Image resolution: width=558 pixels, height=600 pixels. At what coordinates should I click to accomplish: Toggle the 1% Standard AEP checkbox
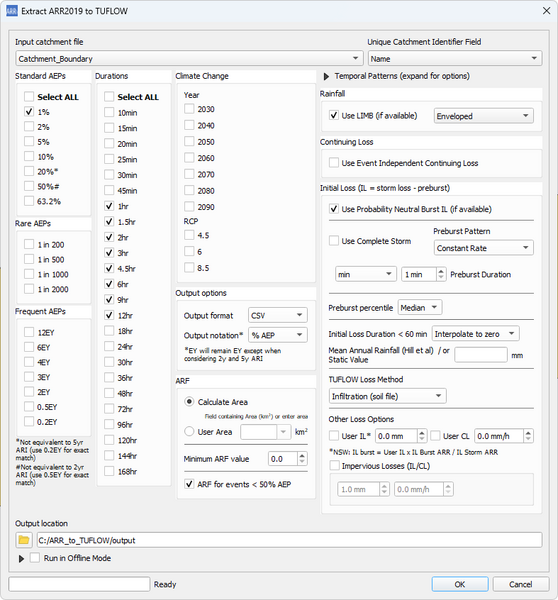pyautogui.click(x=29, y=112)
